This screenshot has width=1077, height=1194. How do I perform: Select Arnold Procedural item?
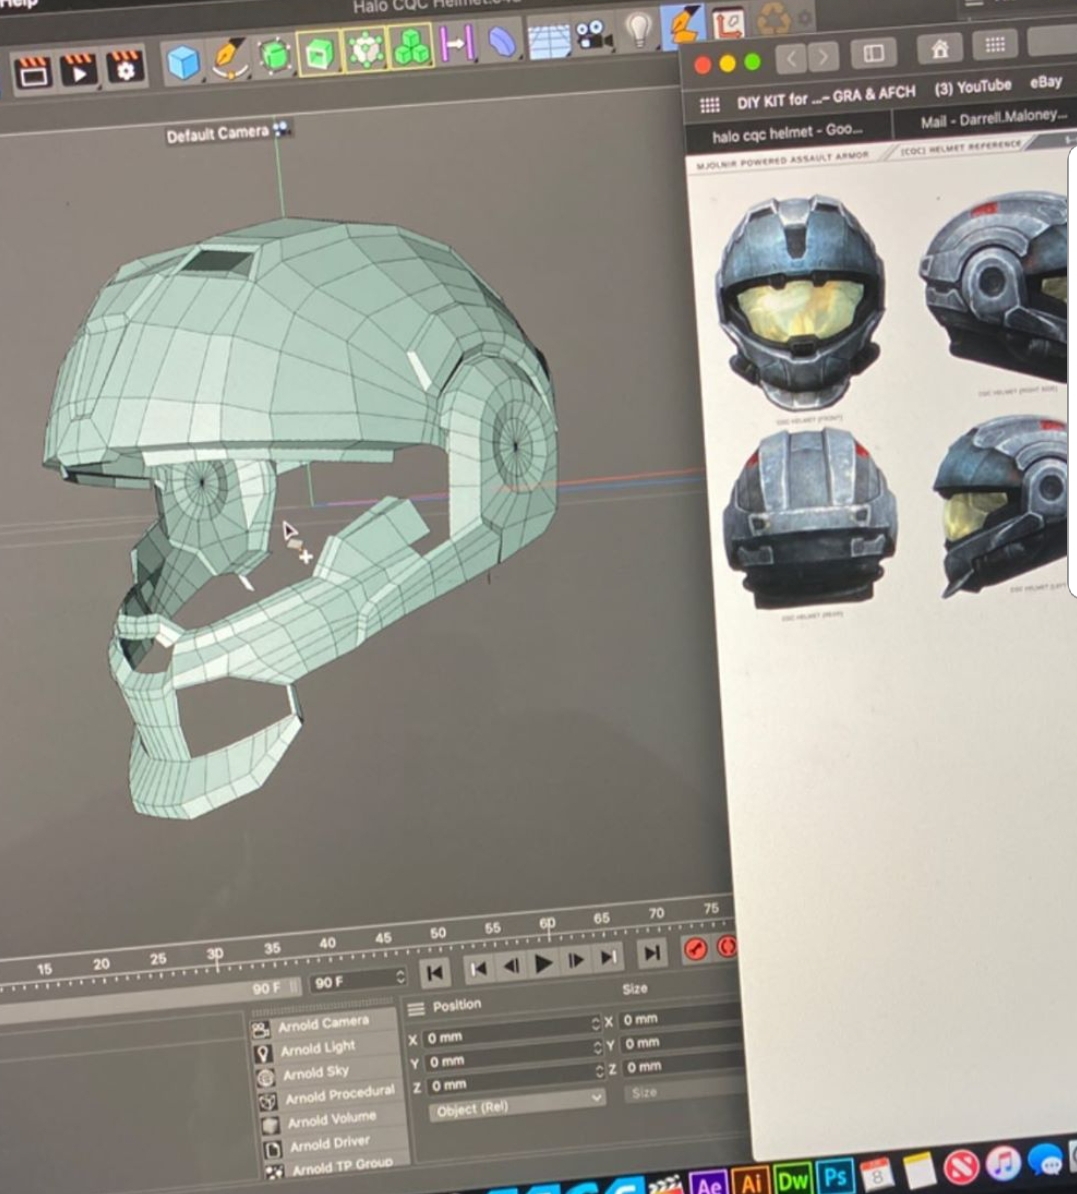click(x=339, y=1095)
